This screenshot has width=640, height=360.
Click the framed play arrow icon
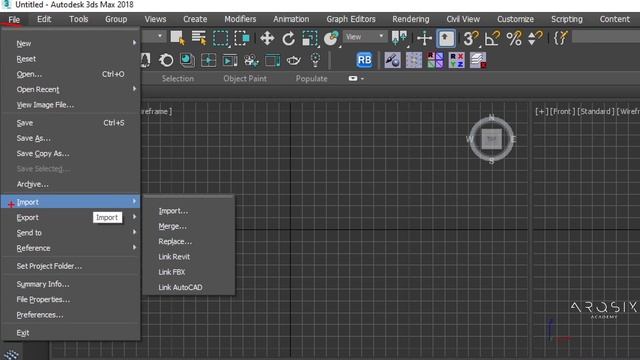[x=230, y=60]
